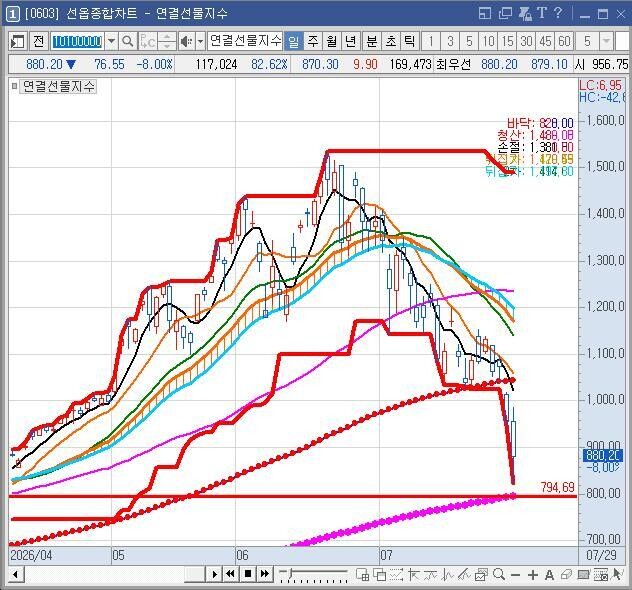
Task: Click the symbol name field 연결선물지수
Action: pyautogui.click(x=245, y=41)
